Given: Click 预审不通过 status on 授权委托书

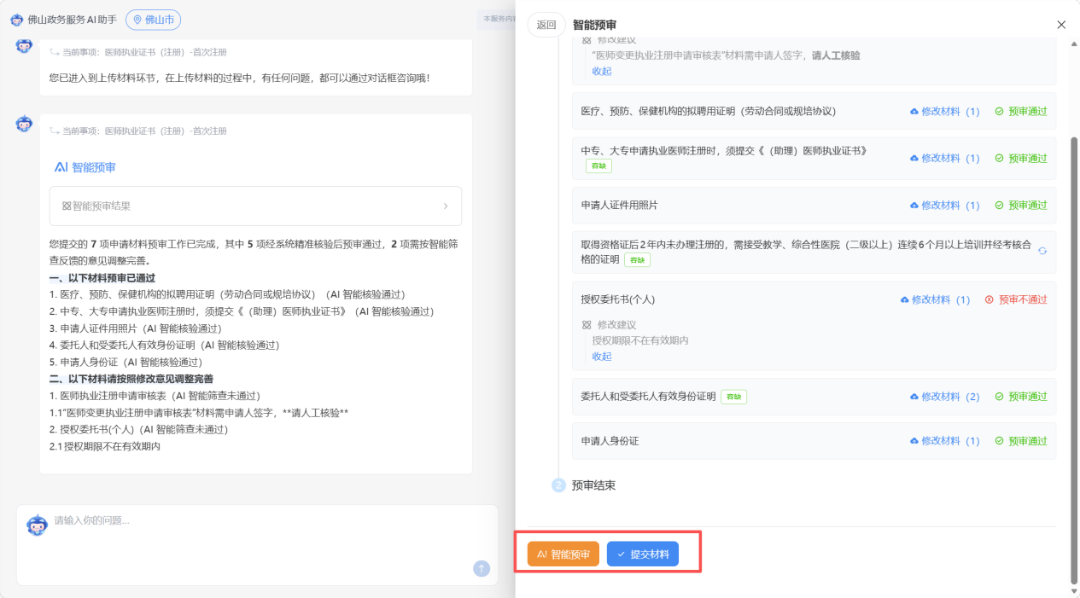Looking at the screenshot, I should [x=1016, y=300].
